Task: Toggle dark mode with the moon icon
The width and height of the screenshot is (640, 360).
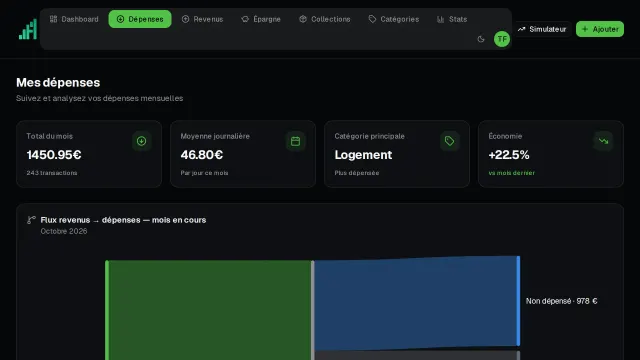Action: coord(481,39)
